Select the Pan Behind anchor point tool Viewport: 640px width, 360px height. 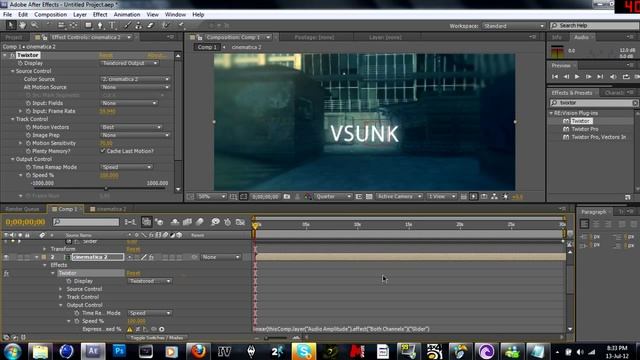point(74,25)
